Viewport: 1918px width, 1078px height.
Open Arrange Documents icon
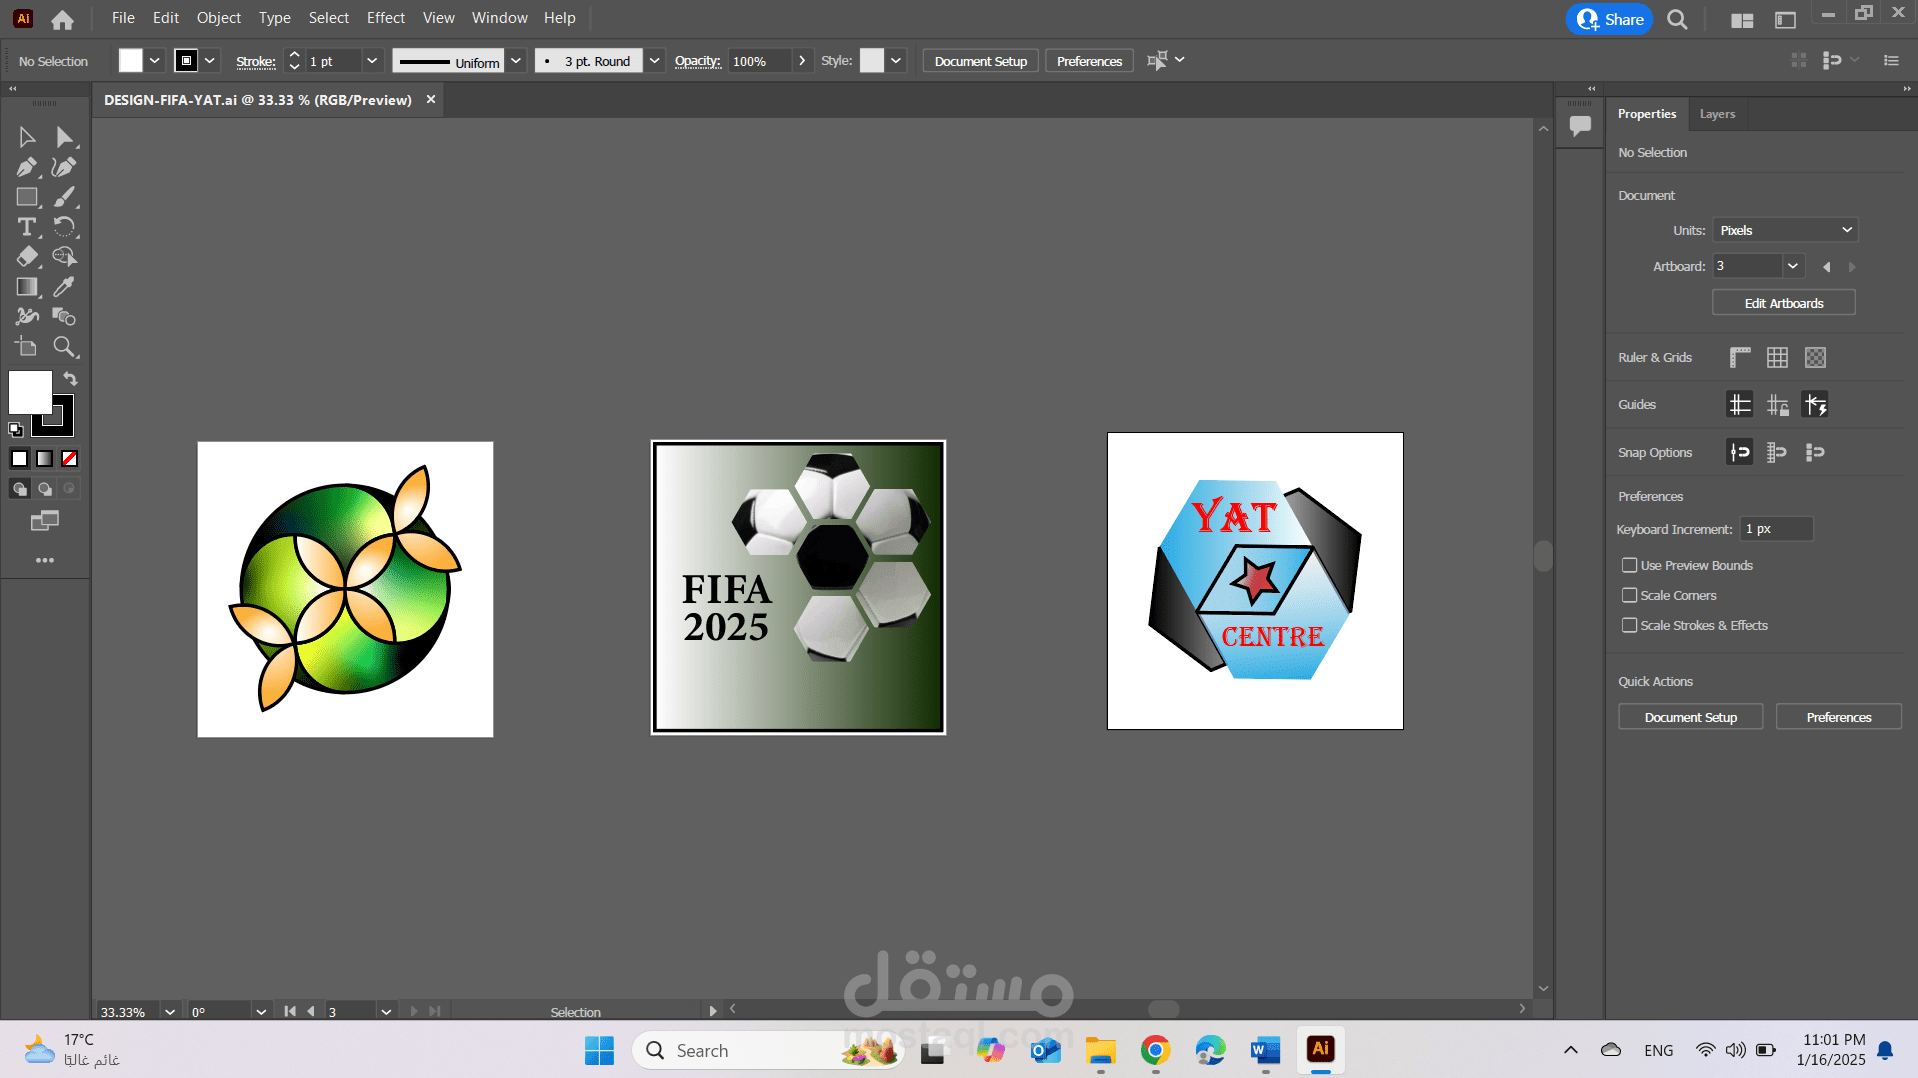click(x=1742, y=20)
